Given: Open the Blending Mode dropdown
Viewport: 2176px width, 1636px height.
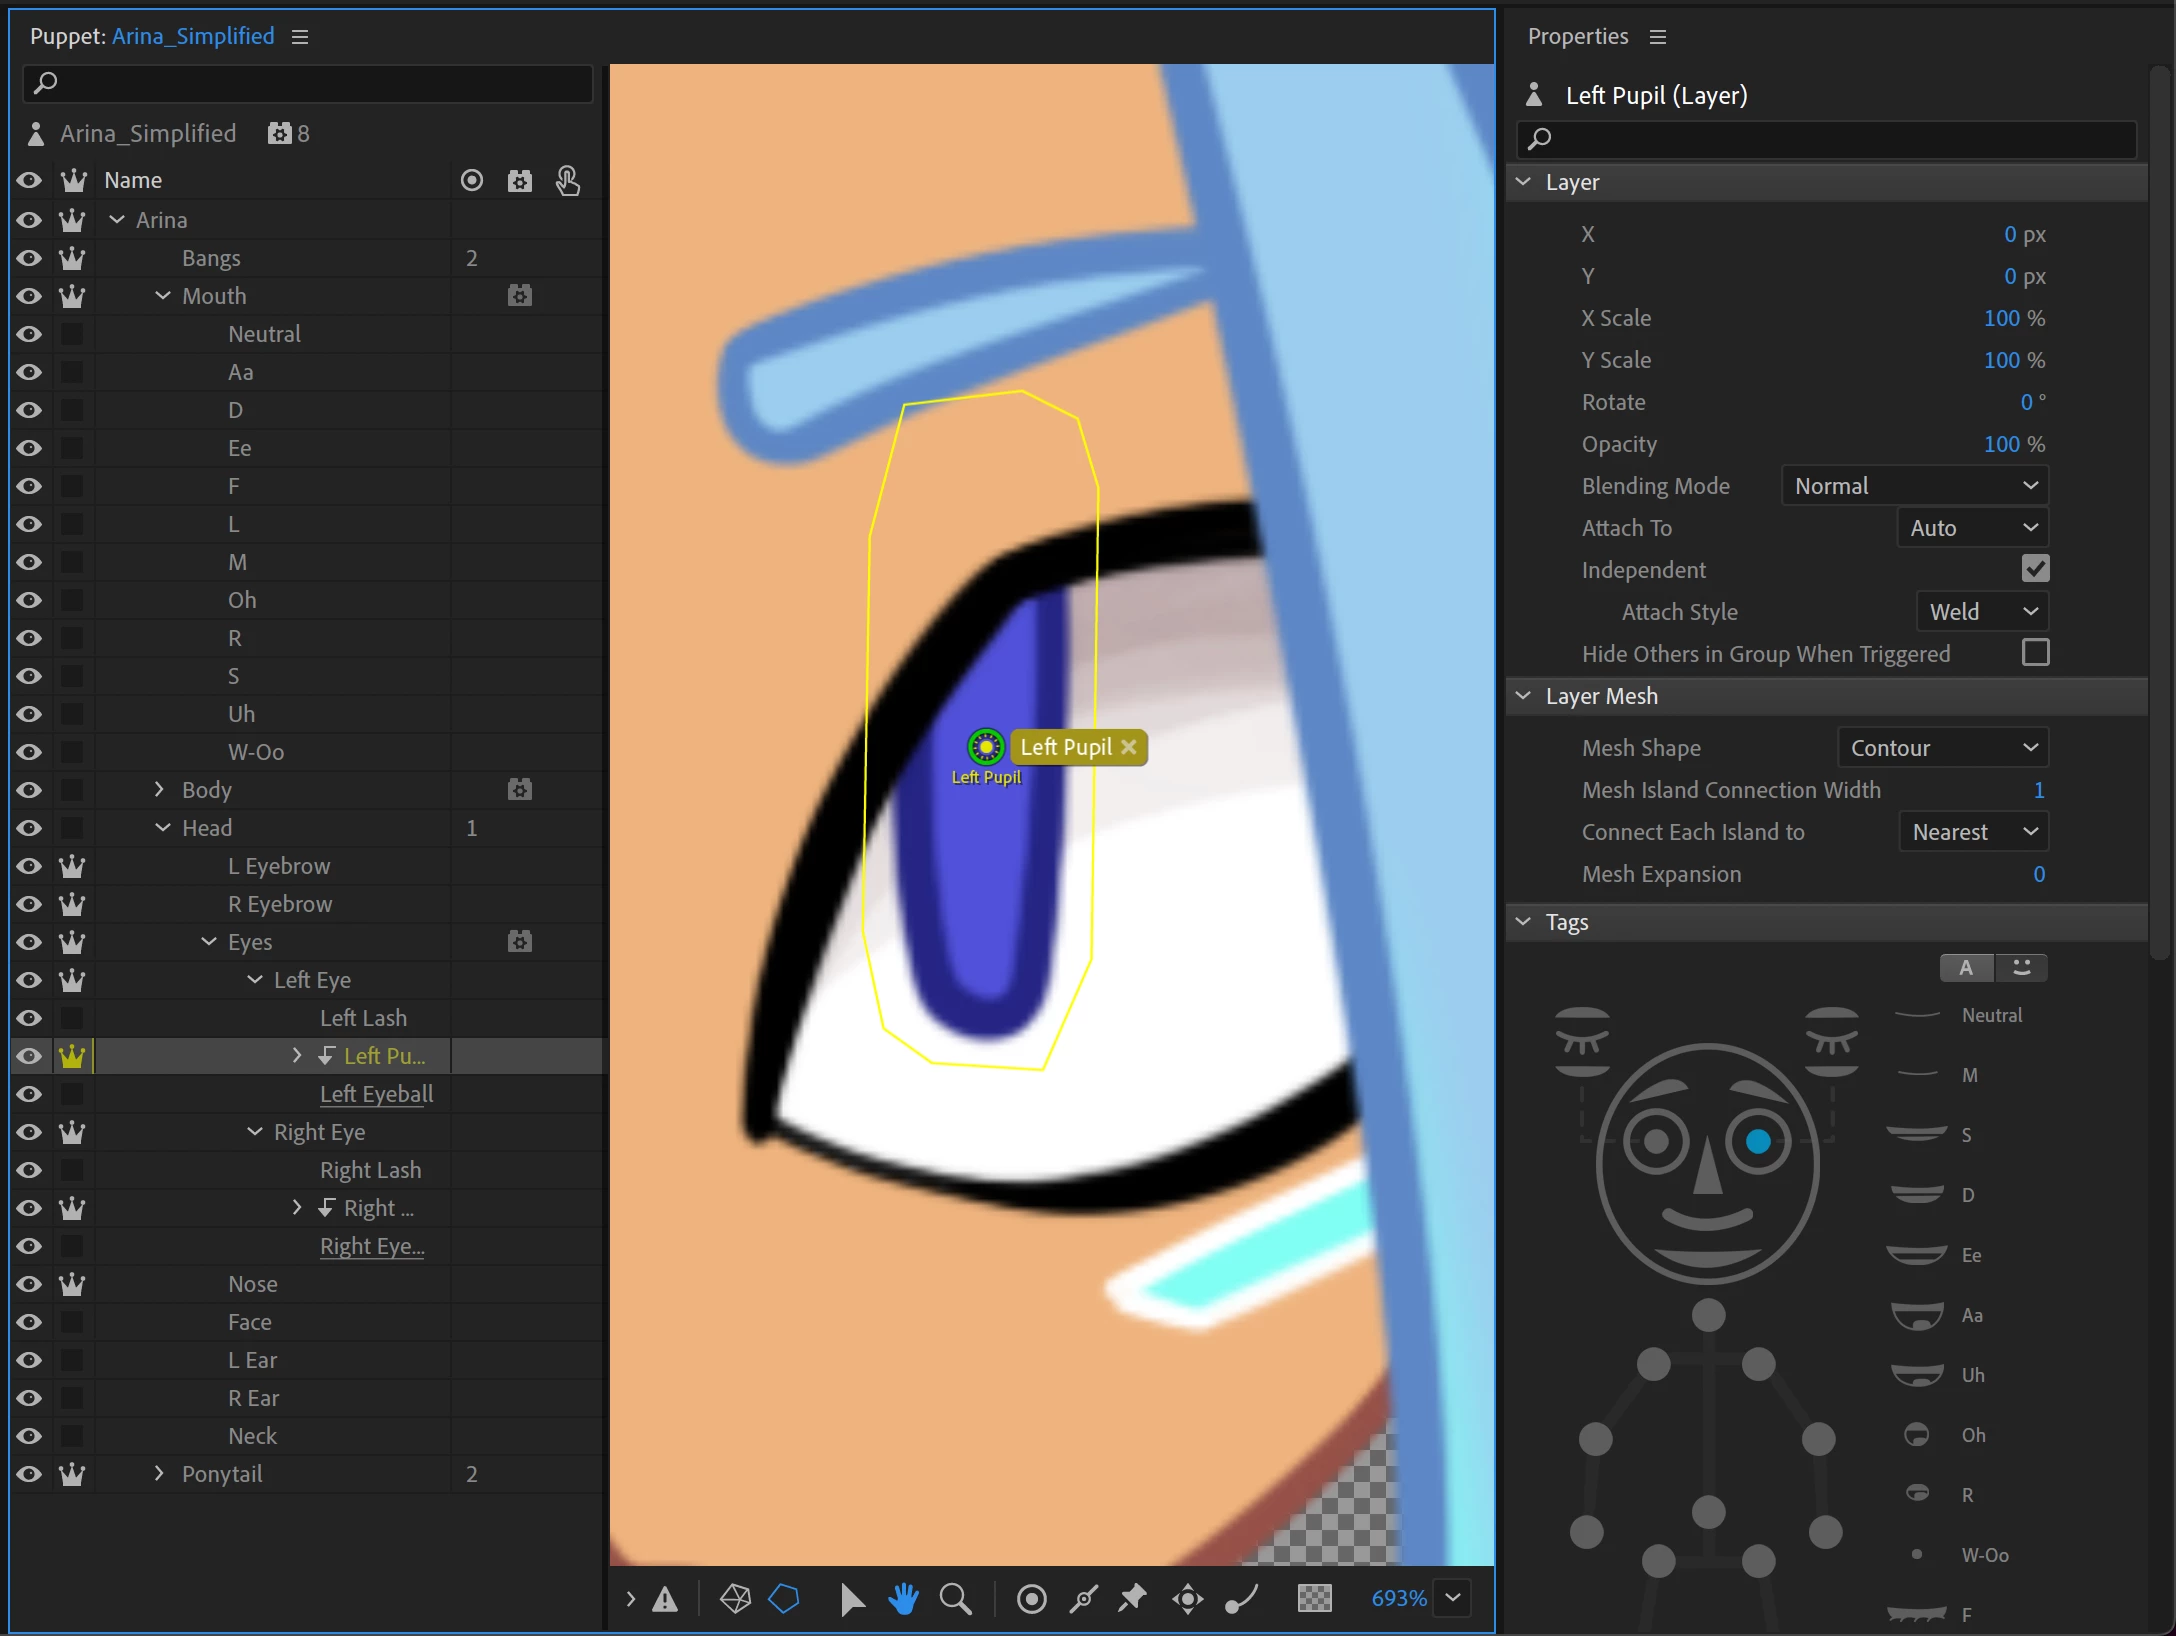Looking at the screenshot, I should pos(1914,486).
